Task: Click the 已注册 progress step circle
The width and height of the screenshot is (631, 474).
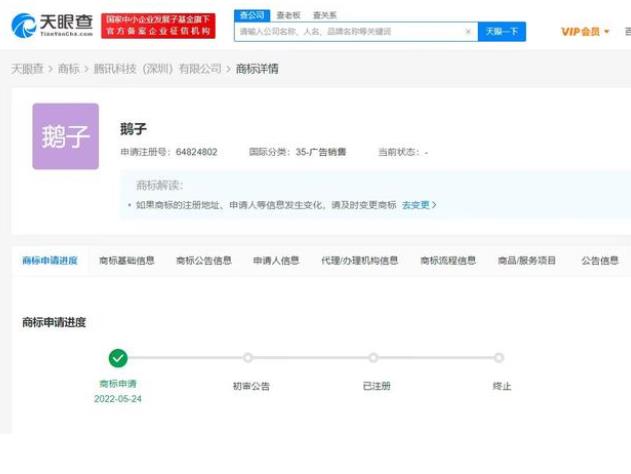Action: point(373,358)
